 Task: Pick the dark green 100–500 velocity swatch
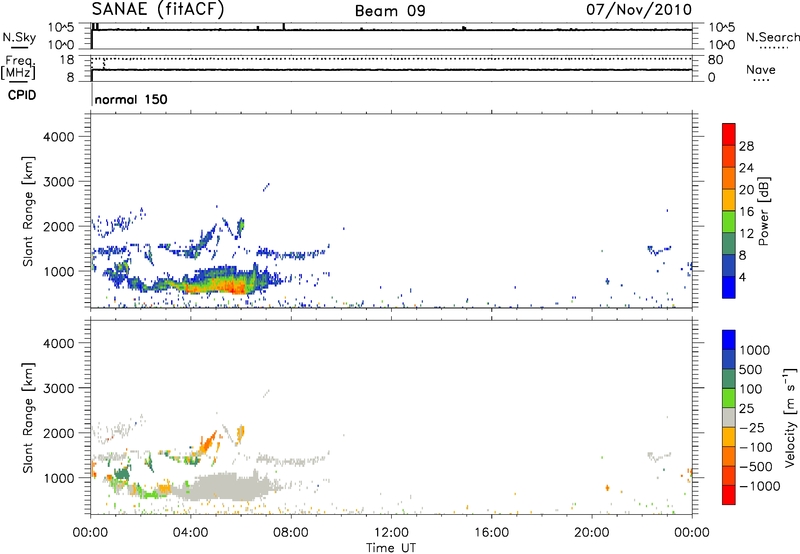(729, 379)
